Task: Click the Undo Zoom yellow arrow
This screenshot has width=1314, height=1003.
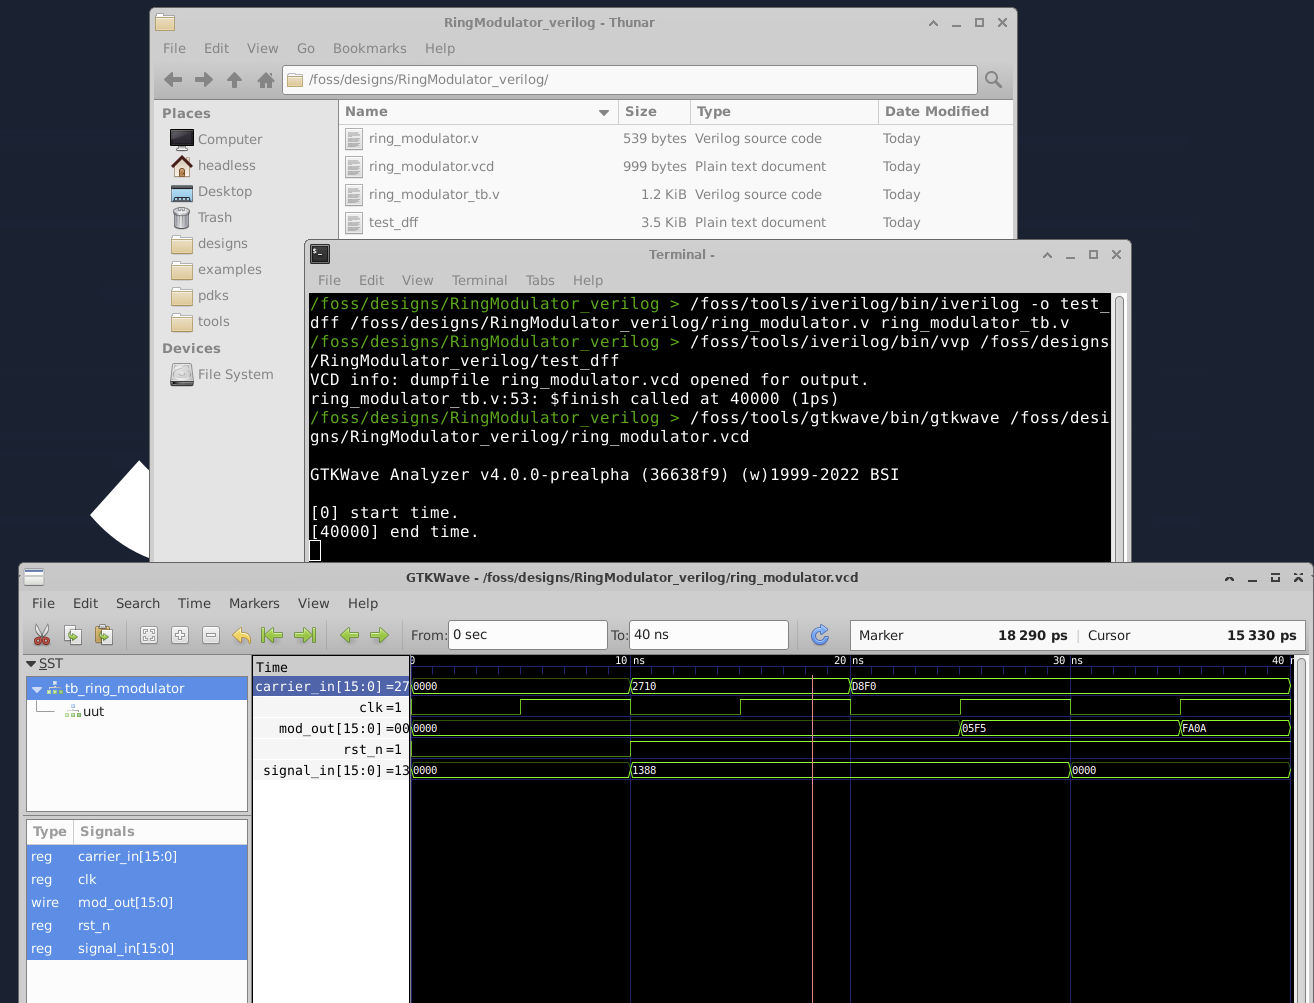Action: coord(242,635)
